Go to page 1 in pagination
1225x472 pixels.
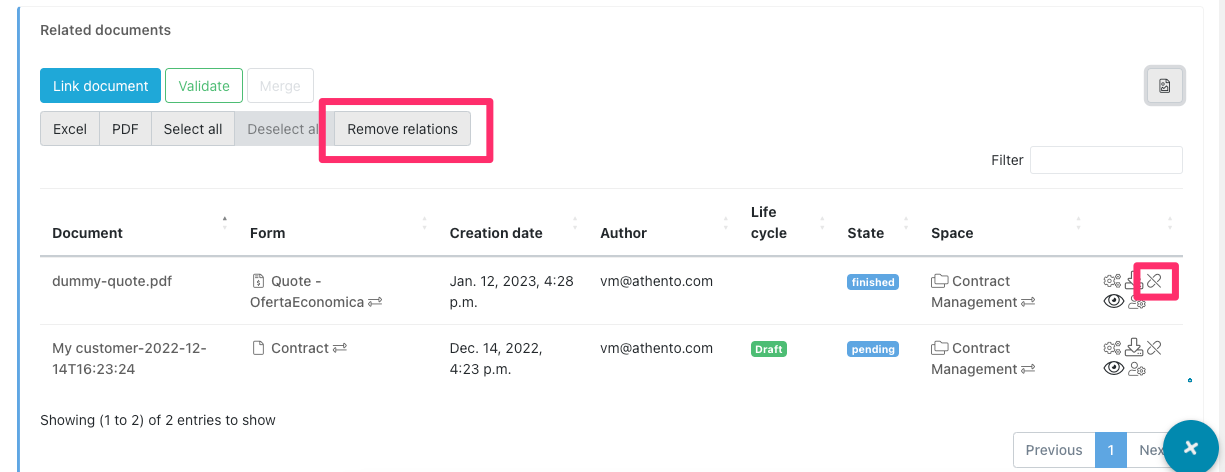[1110, 450]
